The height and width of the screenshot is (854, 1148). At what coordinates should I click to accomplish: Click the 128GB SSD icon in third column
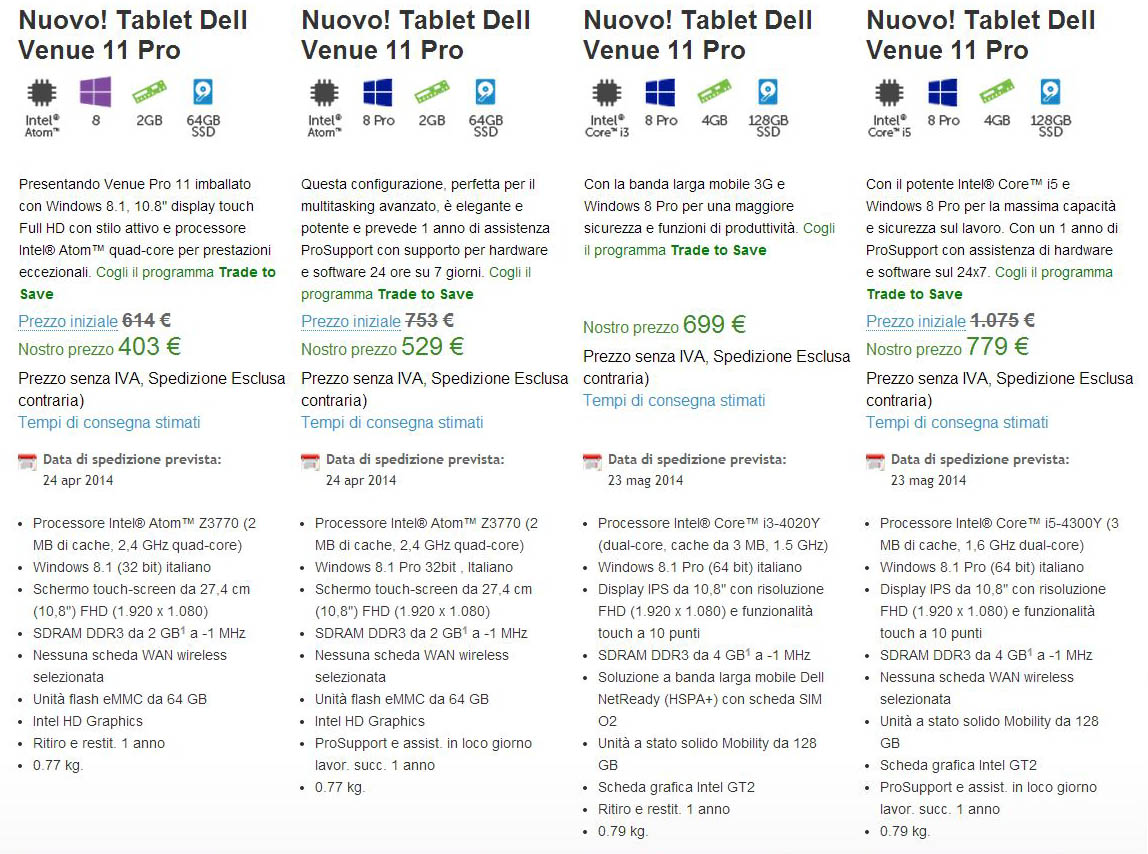[x=768, y=93]
